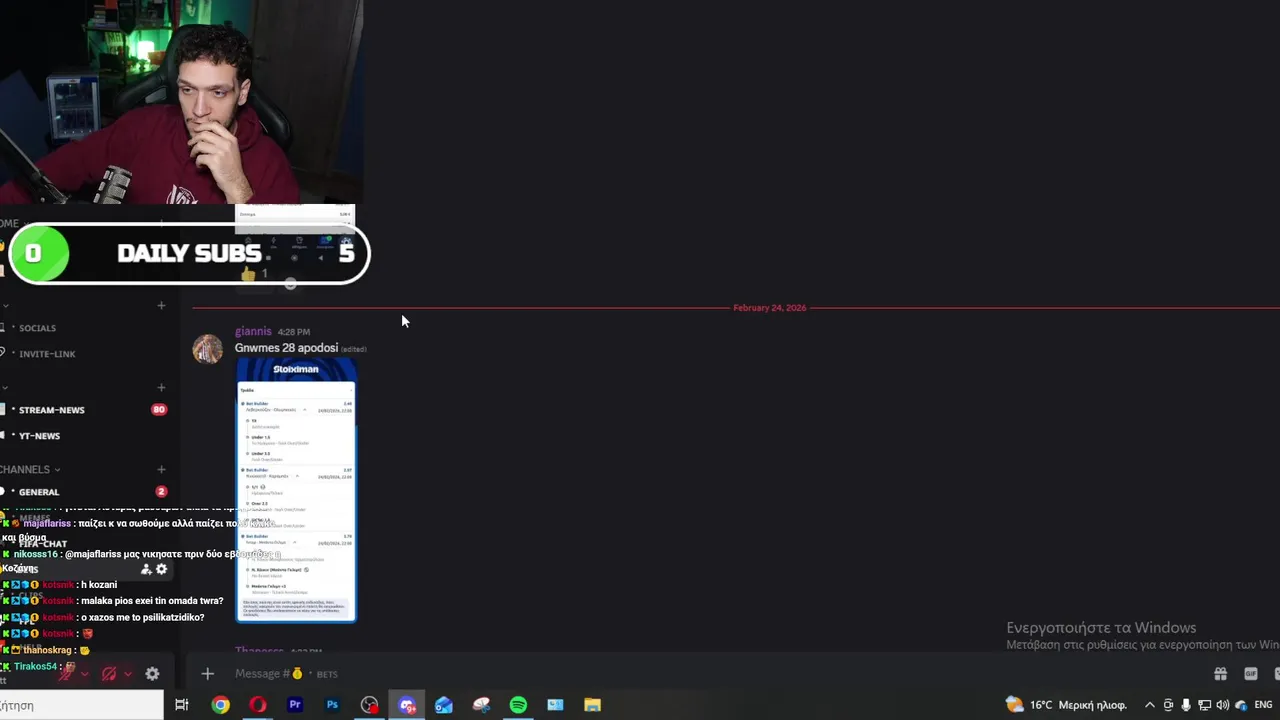This screenshot has height=720, width=1280.
Task: Click the 4:28 PM message timestamp
Action: click(294, 332)
